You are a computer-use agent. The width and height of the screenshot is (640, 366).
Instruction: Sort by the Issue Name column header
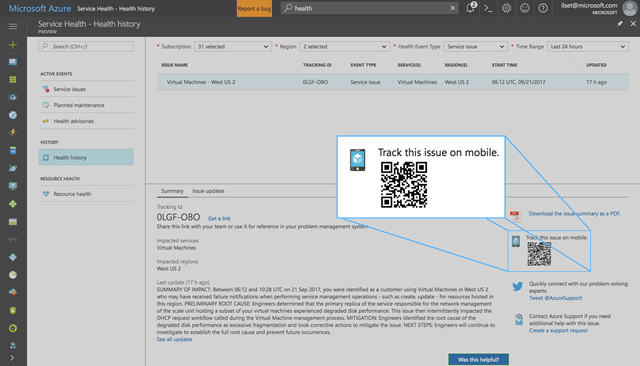174,65
